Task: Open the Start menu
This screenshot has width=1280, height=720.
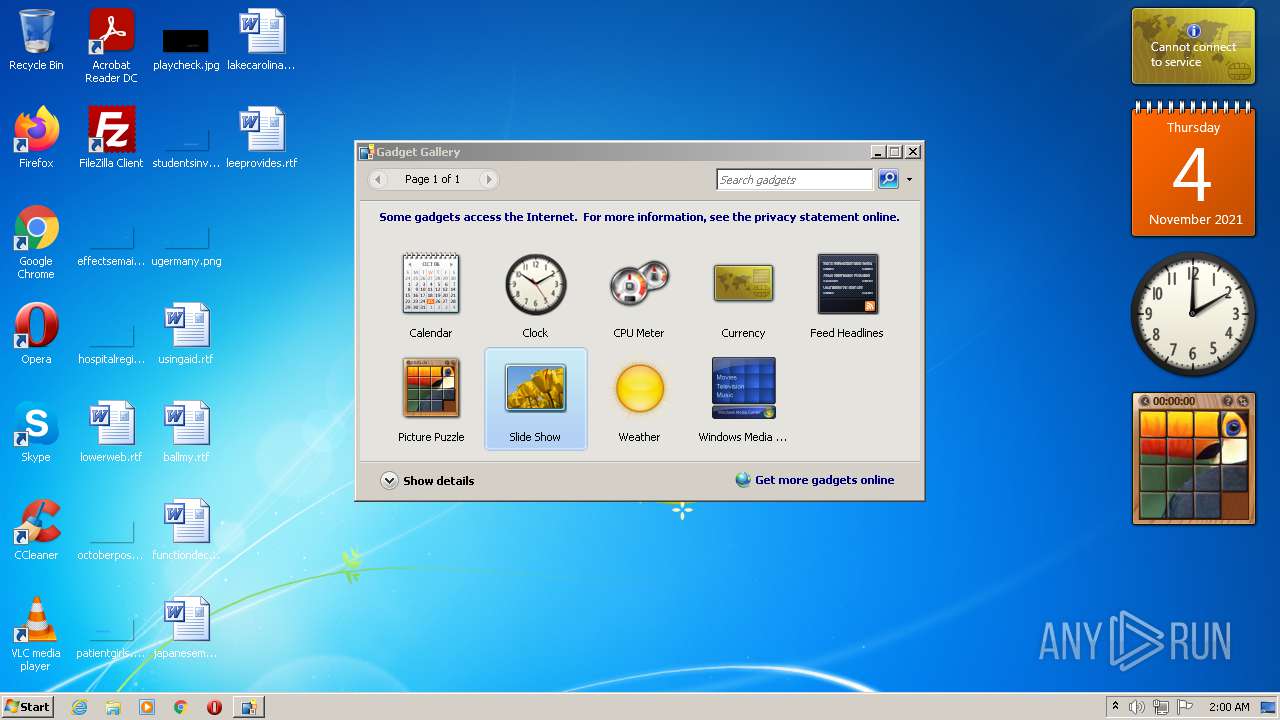Action: [x=27, y=707]
